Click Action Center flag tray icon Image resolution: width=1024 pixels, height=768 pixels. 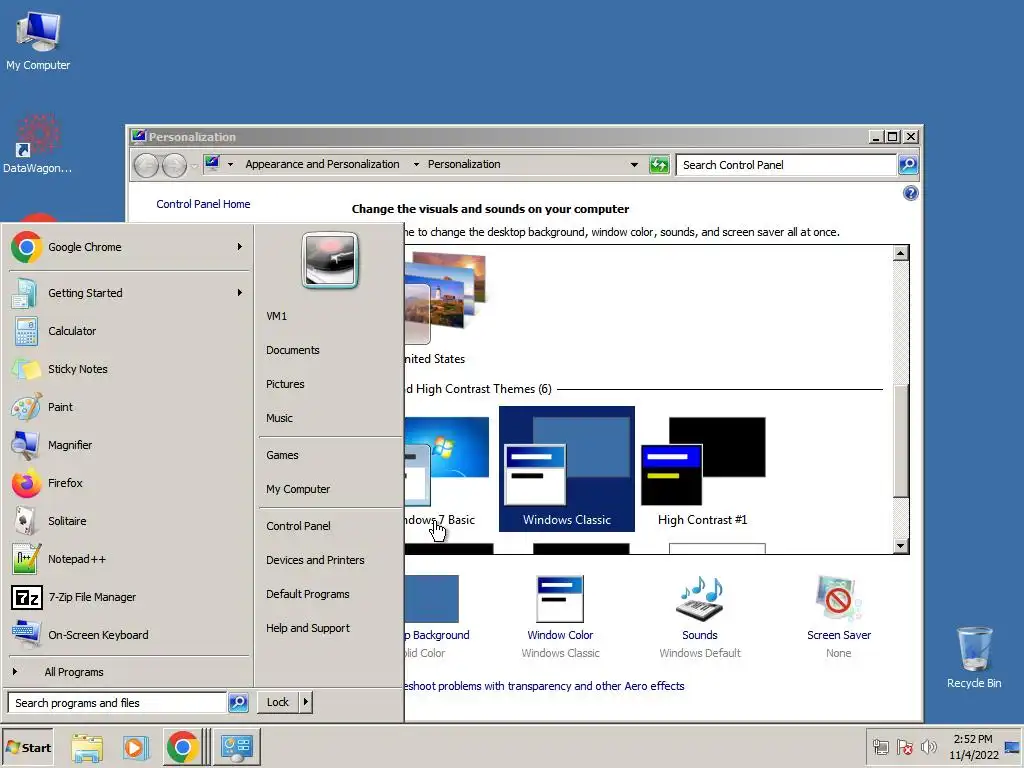904,746
